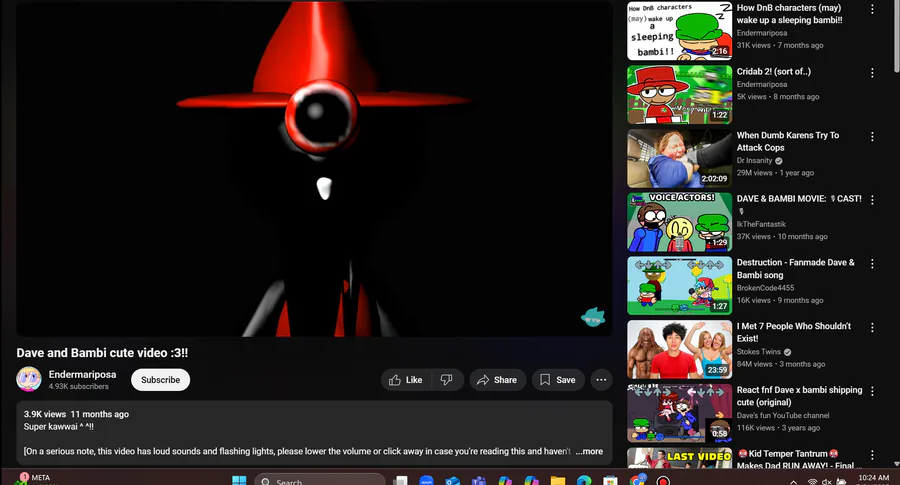Open 'Kid Temper Tantrum' video title
The height and width of the screenshot is (485, 900).
(796, 459)
